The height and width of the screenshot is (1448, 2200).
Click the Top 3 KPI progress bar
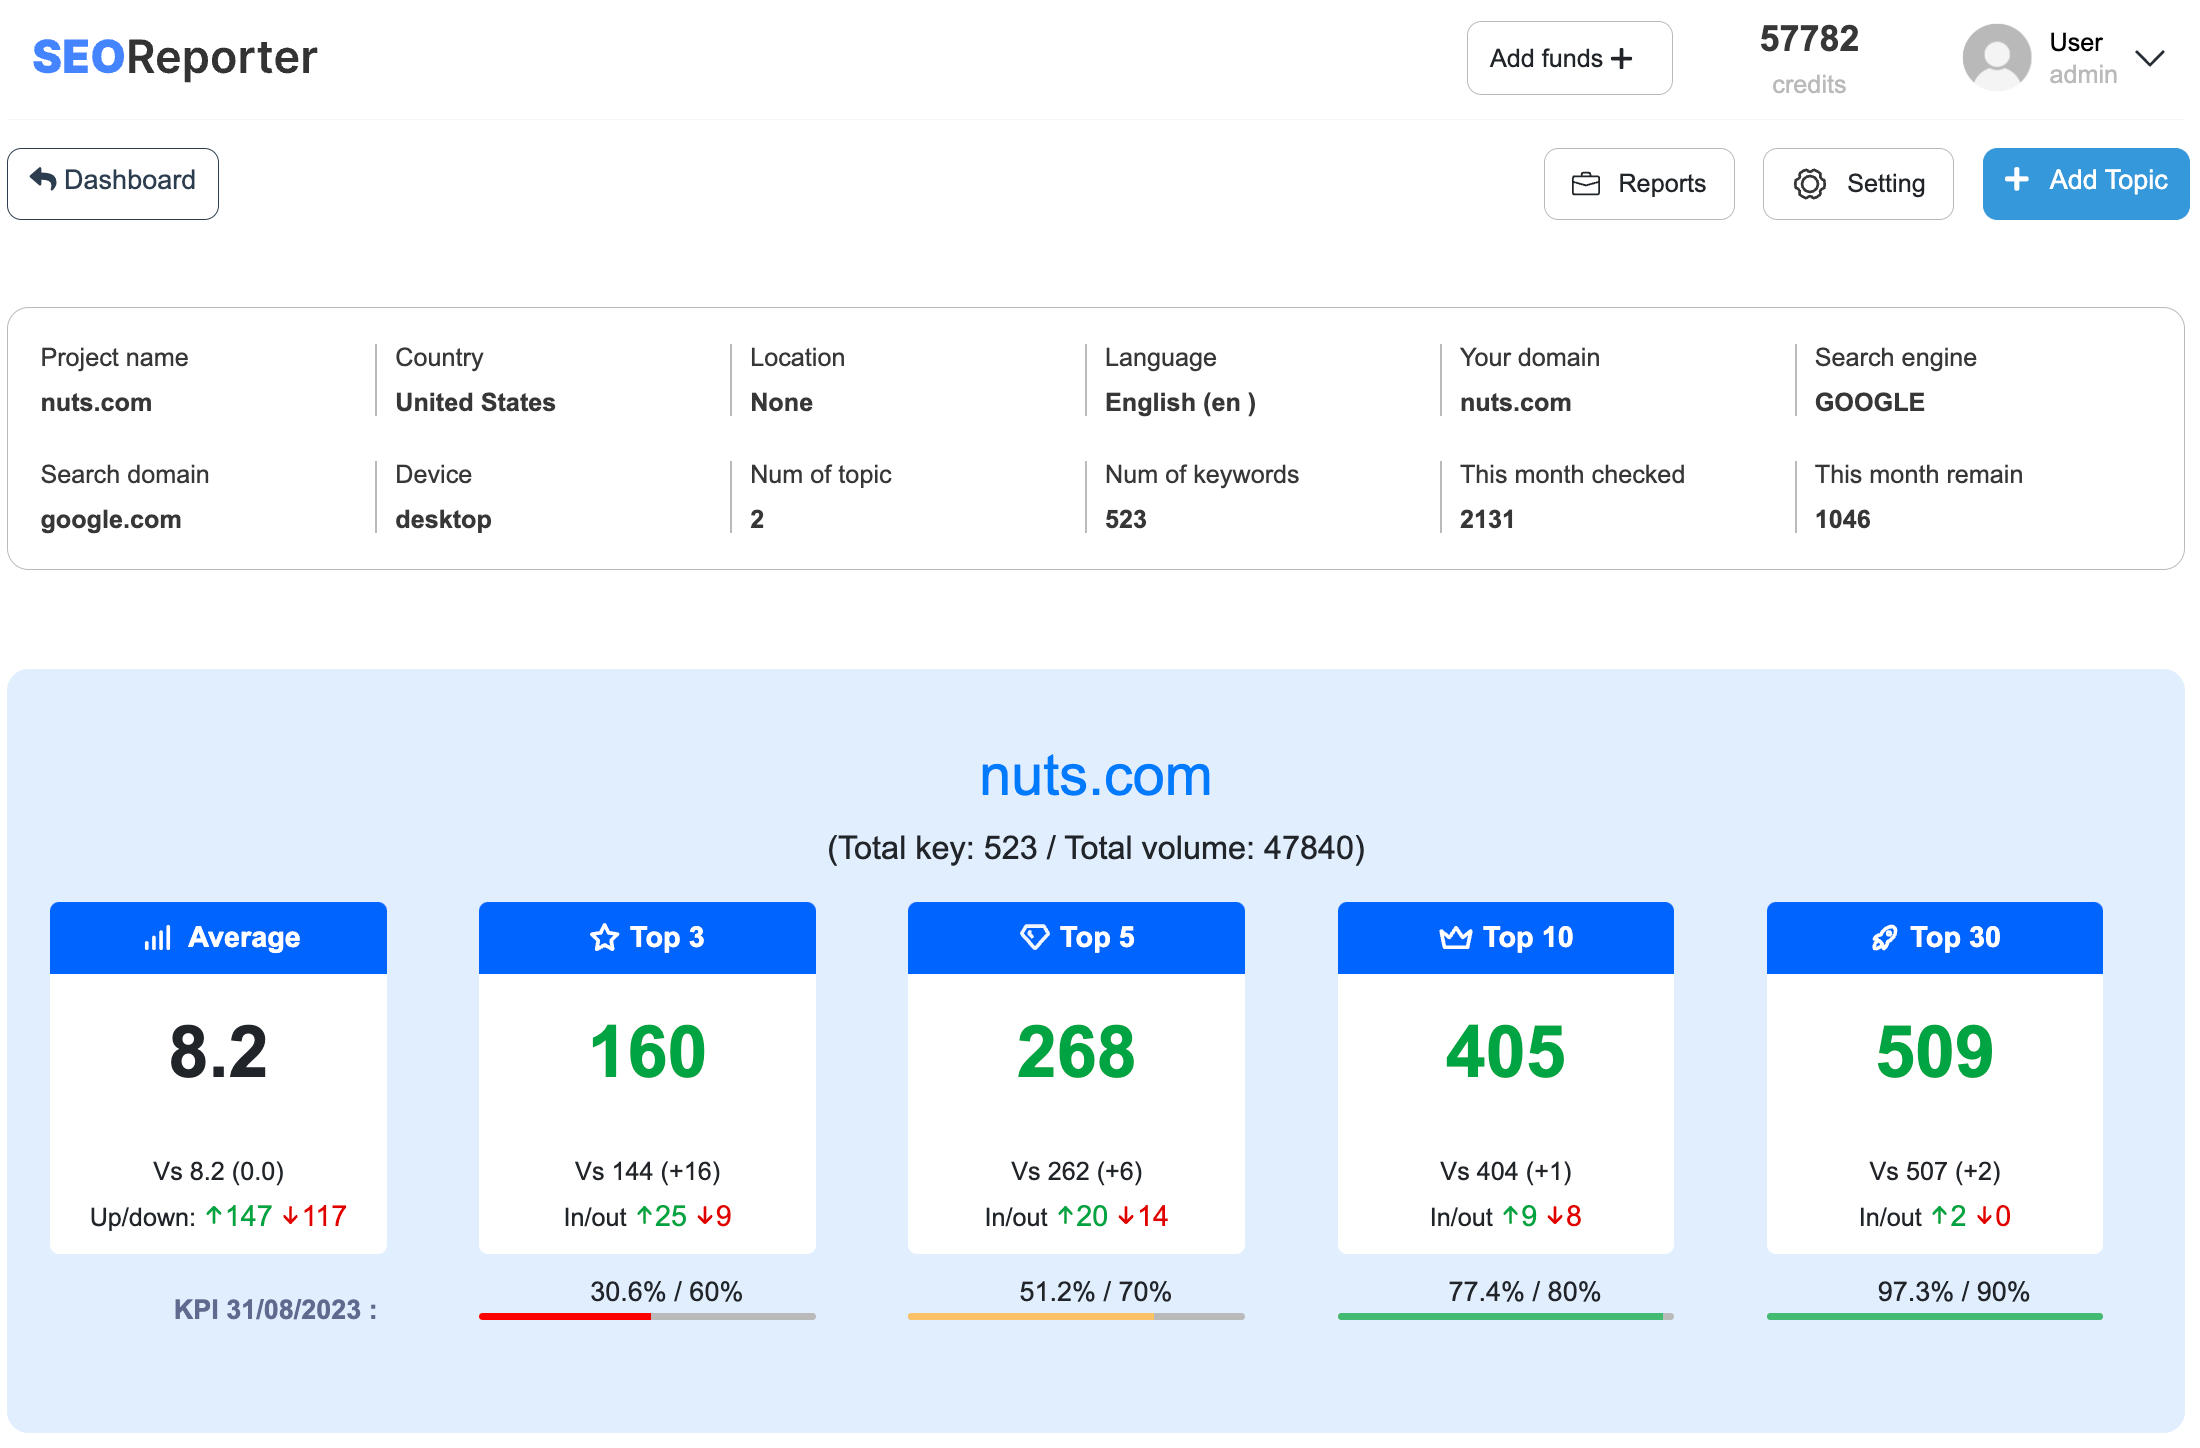[647, 1316]
